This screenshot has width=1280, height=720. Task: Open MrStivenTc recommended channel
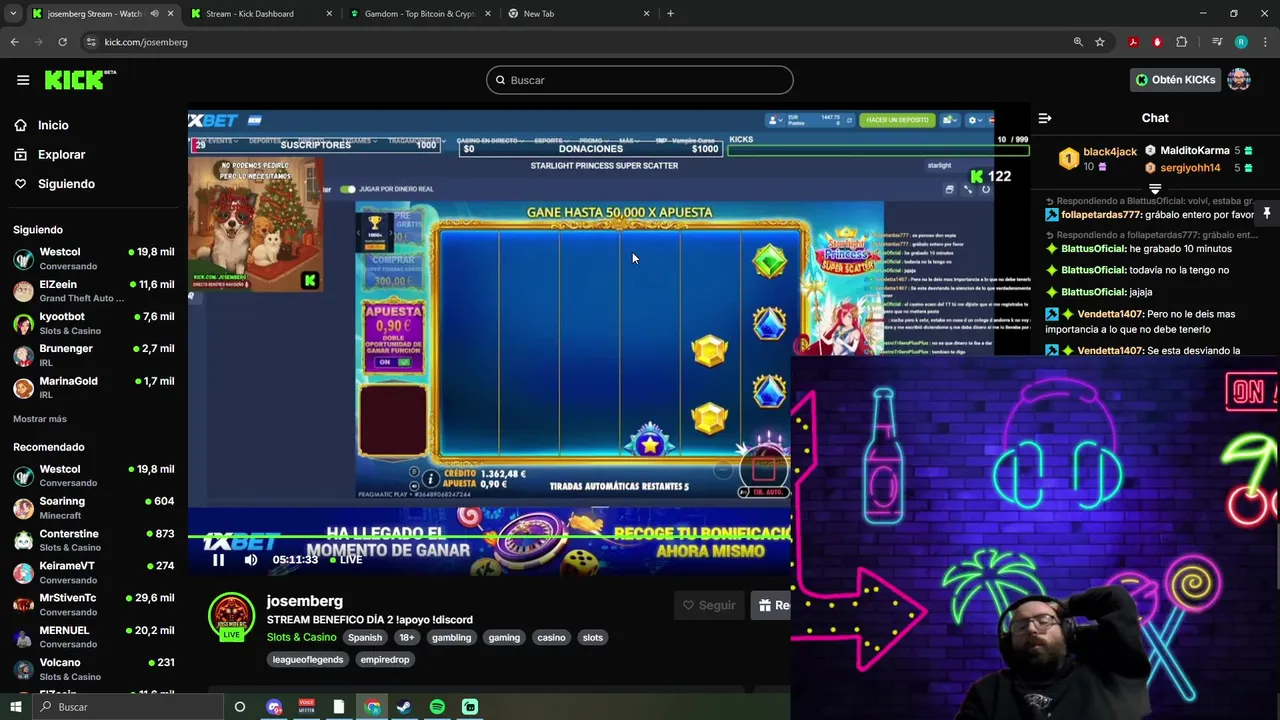tap(94, 604)
